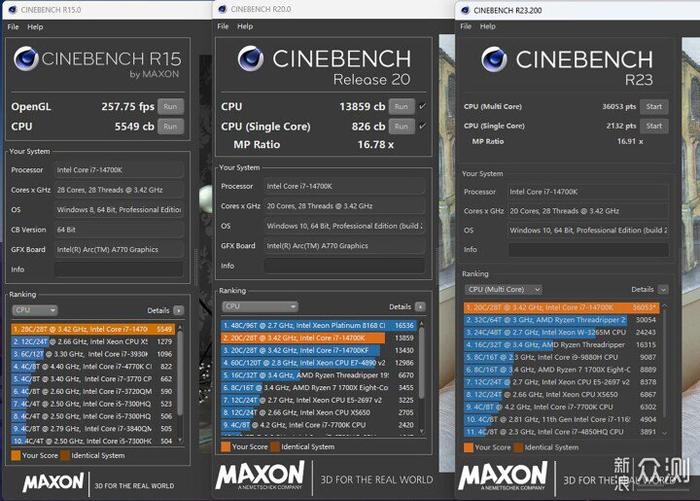The height and width of the screenshot is (501, 700).
Task: Click the Your Score orange swatch in R23
Action: (468, 447)
